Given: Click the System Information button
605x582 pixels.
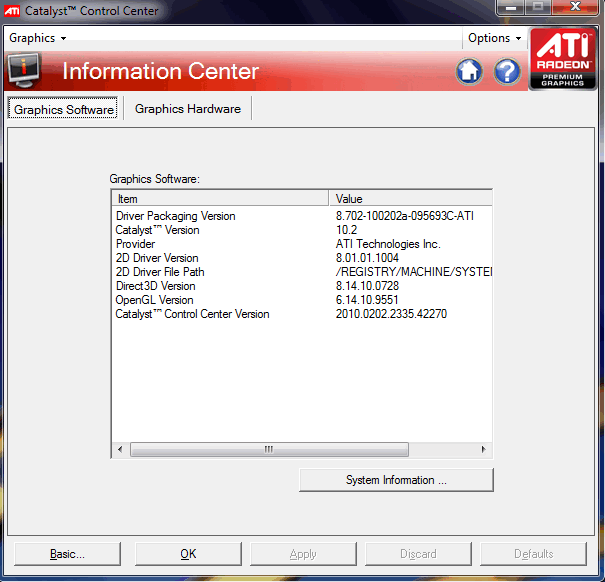Looking at the screenshot, I should click(x=396, y=480).
